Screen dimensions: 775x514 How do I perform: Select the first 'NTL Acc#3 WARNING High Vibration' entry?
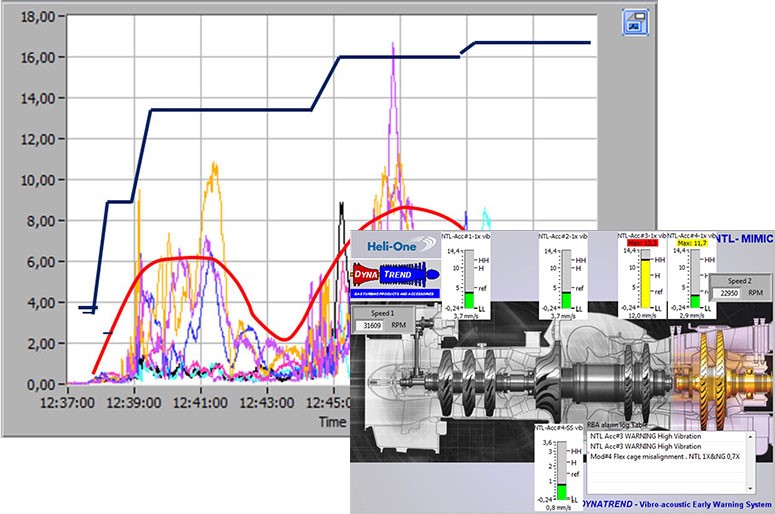(645, 436)
